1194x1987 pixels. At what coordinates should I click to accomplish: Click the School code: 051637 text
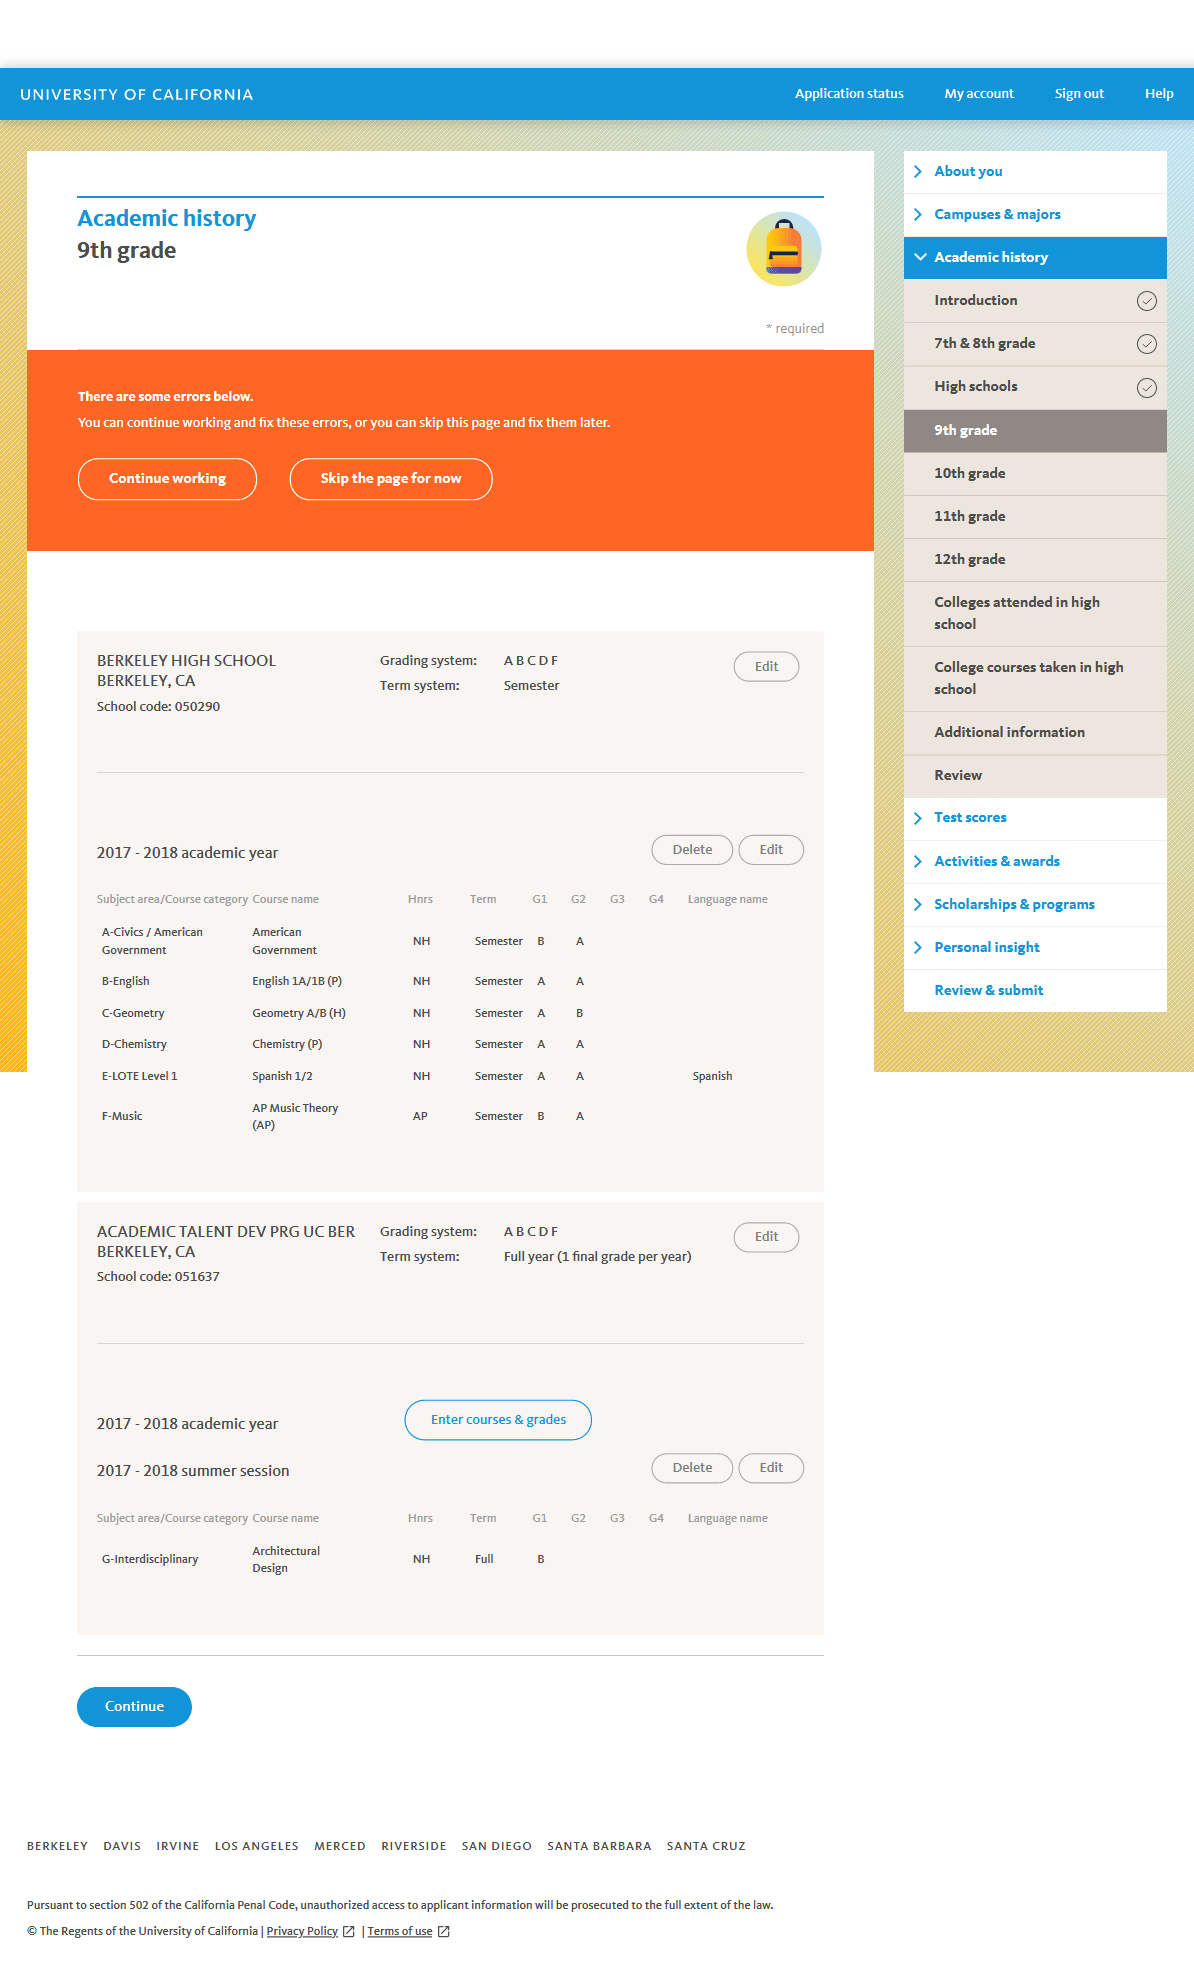158,1277
